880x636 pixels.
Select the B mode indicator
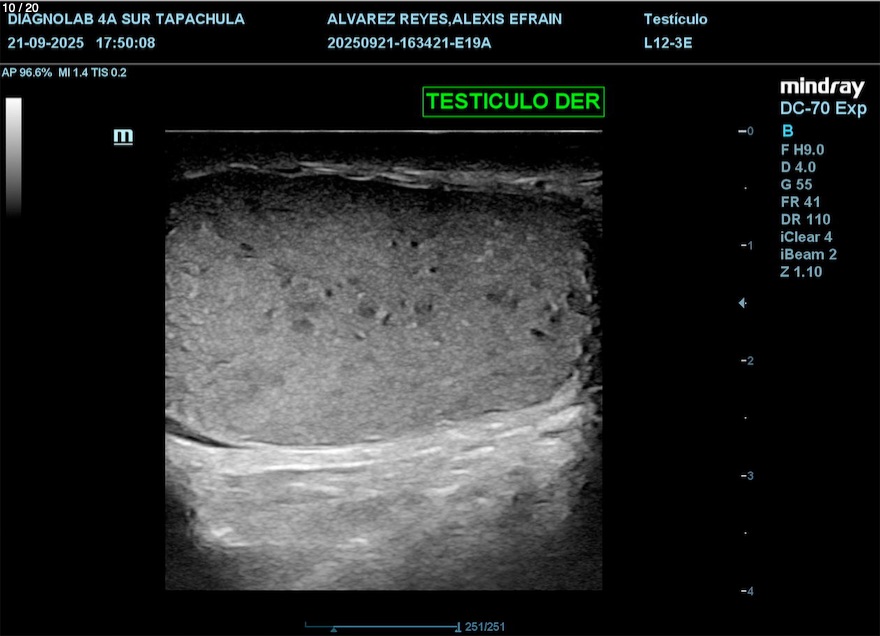(x=787, y=131)
